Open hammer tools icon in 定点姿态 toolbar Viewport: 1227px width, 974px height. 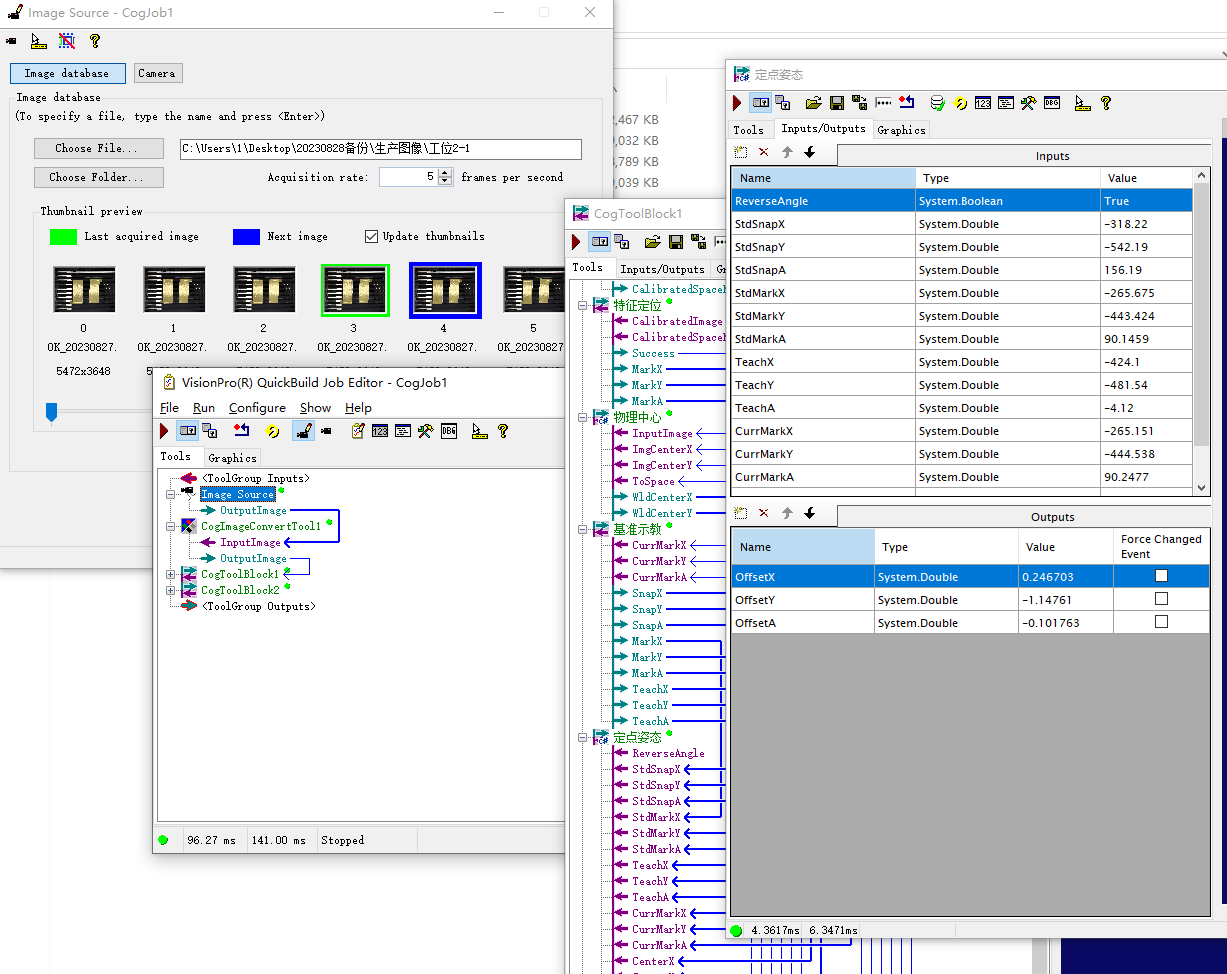coord(1029,103)
